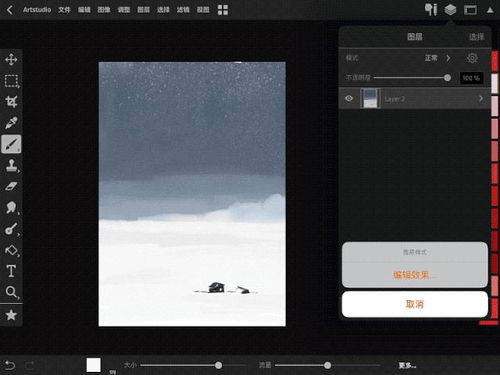Click the Artstudio app menu

[x=37, y=10]
